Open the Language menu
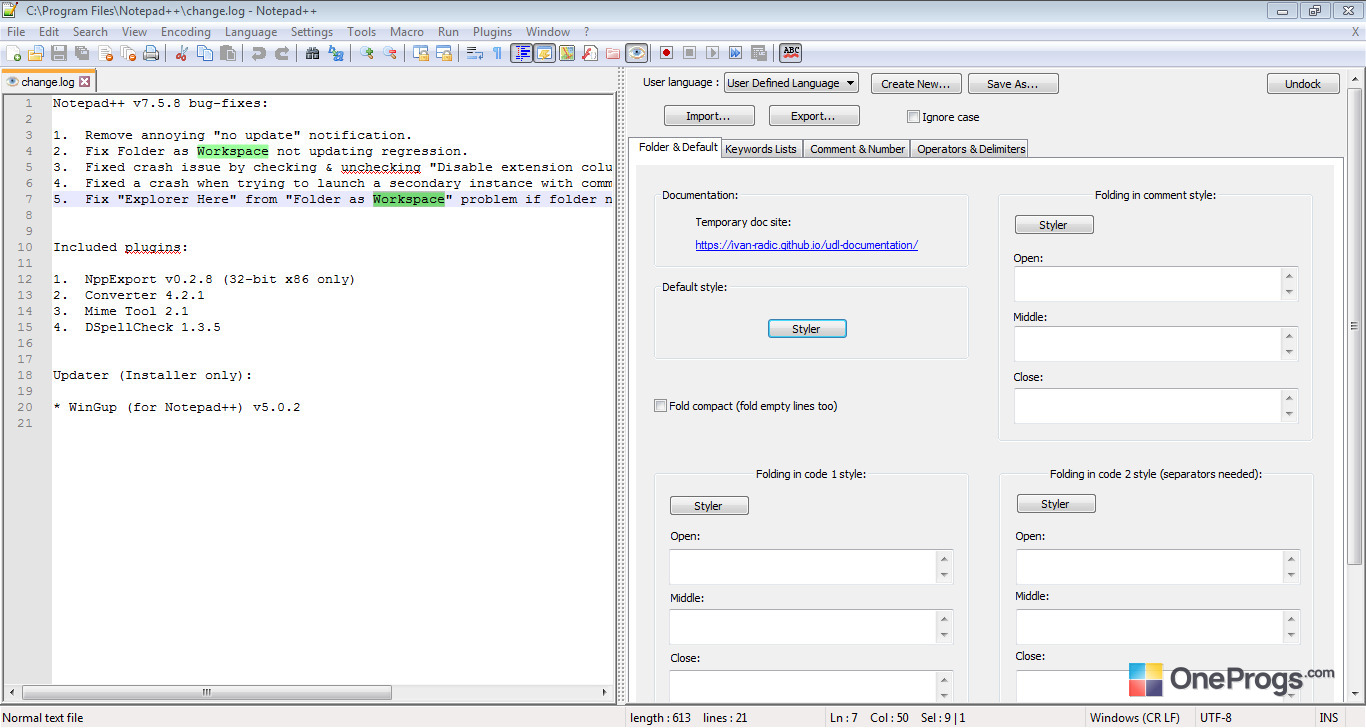The image size is (1366, 728). tap(251, 32)
